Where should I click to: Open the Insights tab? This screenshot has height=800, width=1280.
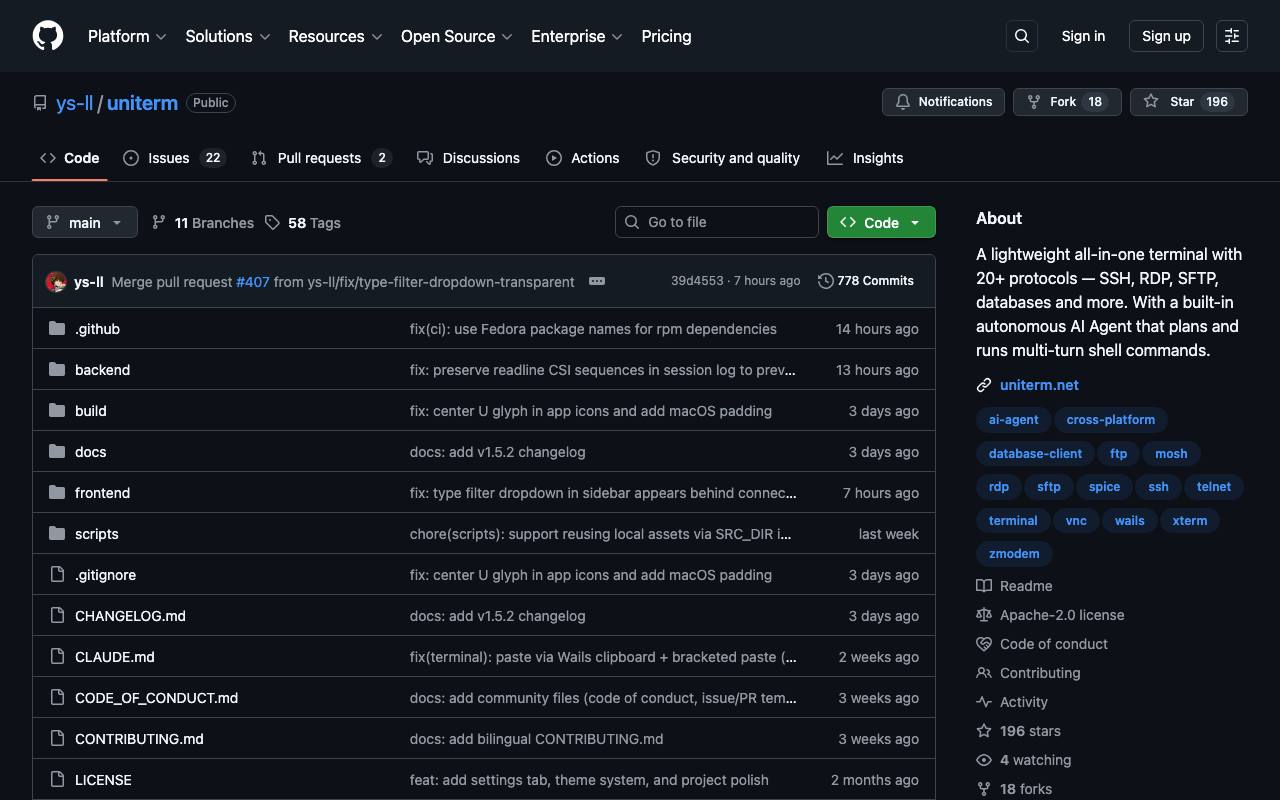point(865,158)
